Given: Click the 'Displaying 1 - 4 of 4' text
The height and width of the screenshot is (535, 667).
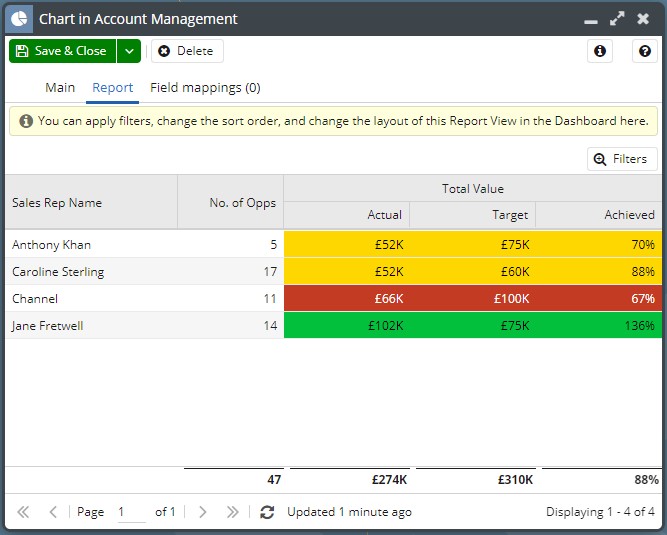Looking at the screenshot, I should [600, 512].
